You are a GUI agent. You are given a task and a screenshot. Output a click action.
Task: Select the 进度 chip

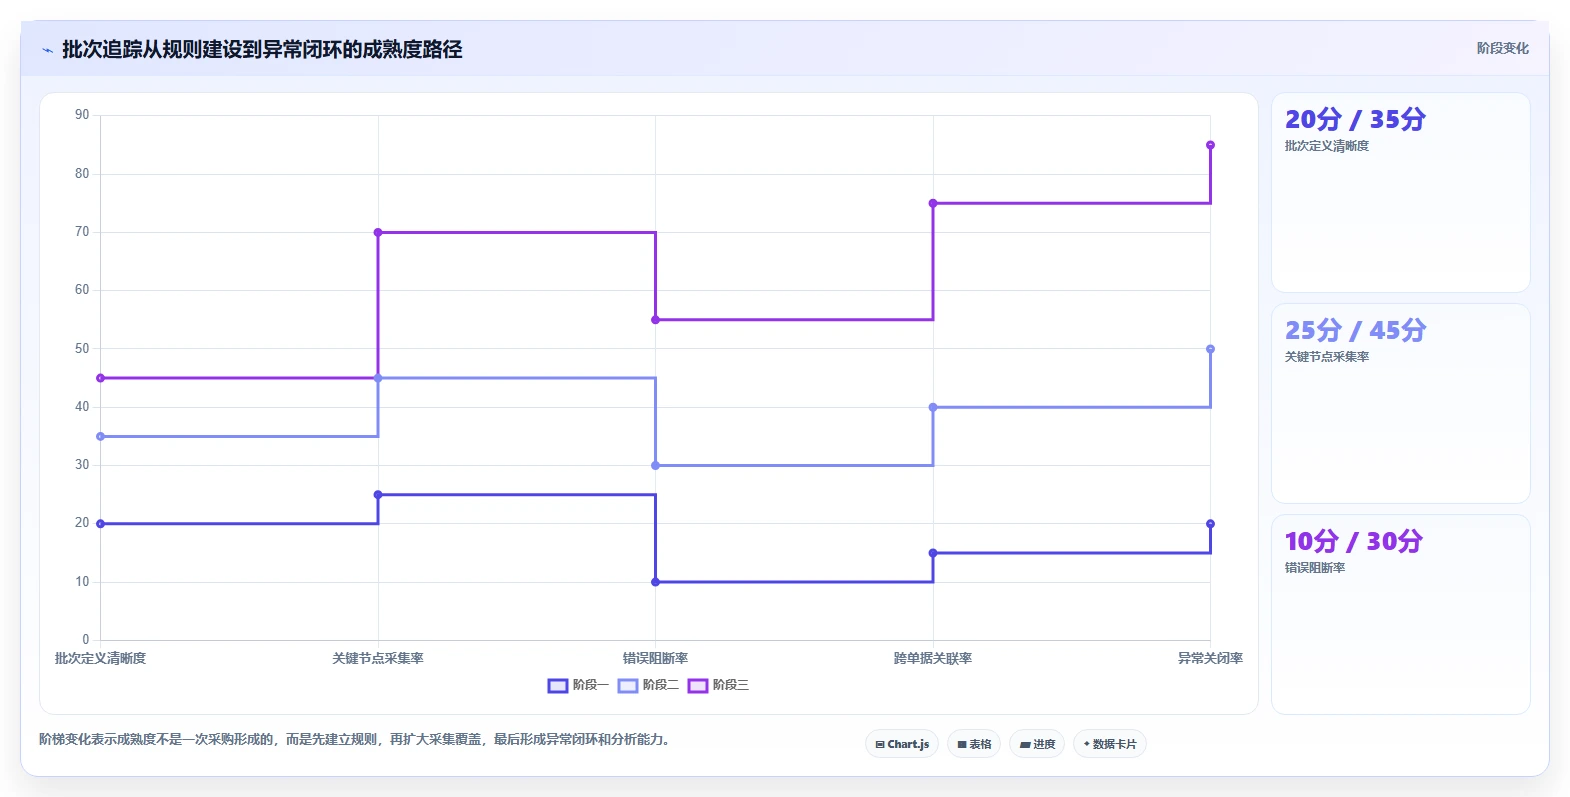pos(1037,744)
